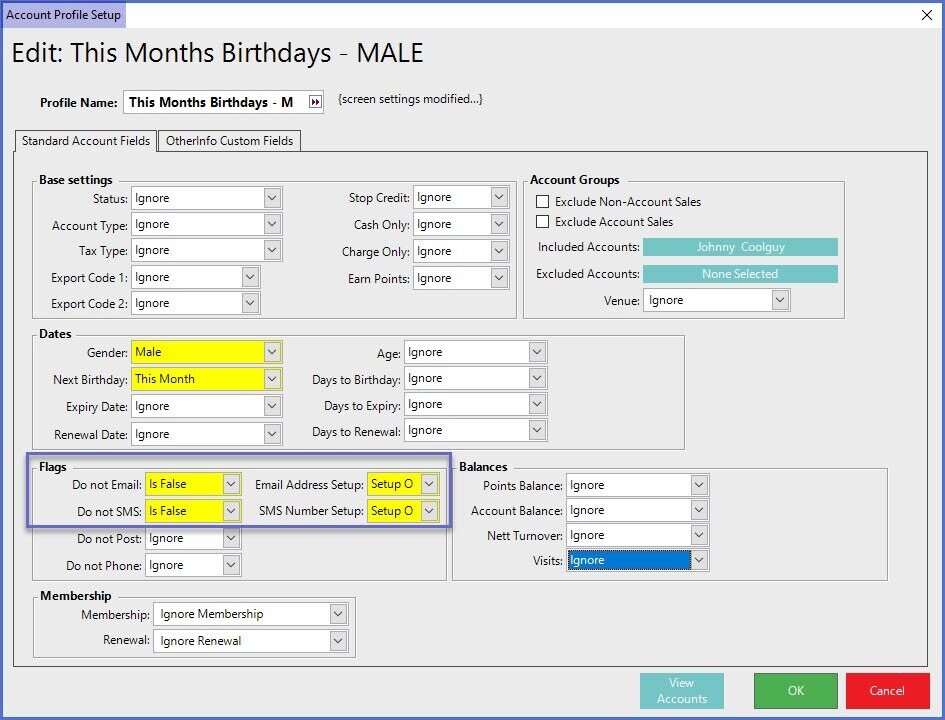Image resolution: width=945 pixels, height=720 pixels.
Task: Tick the Exclude Account Sales checkbox
Action: (x=543, y=222)
